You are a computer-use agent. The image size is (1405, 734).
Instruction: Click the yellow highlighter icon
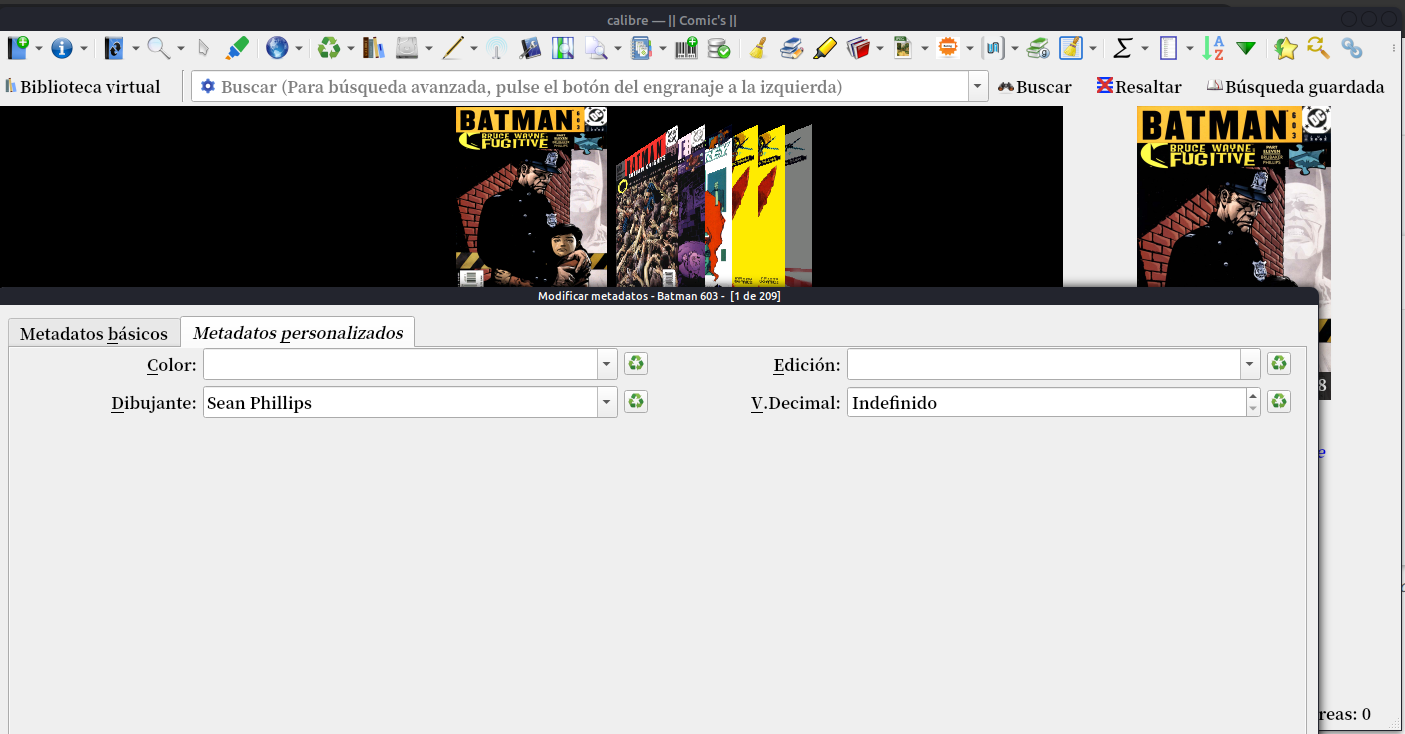[825, 47]
